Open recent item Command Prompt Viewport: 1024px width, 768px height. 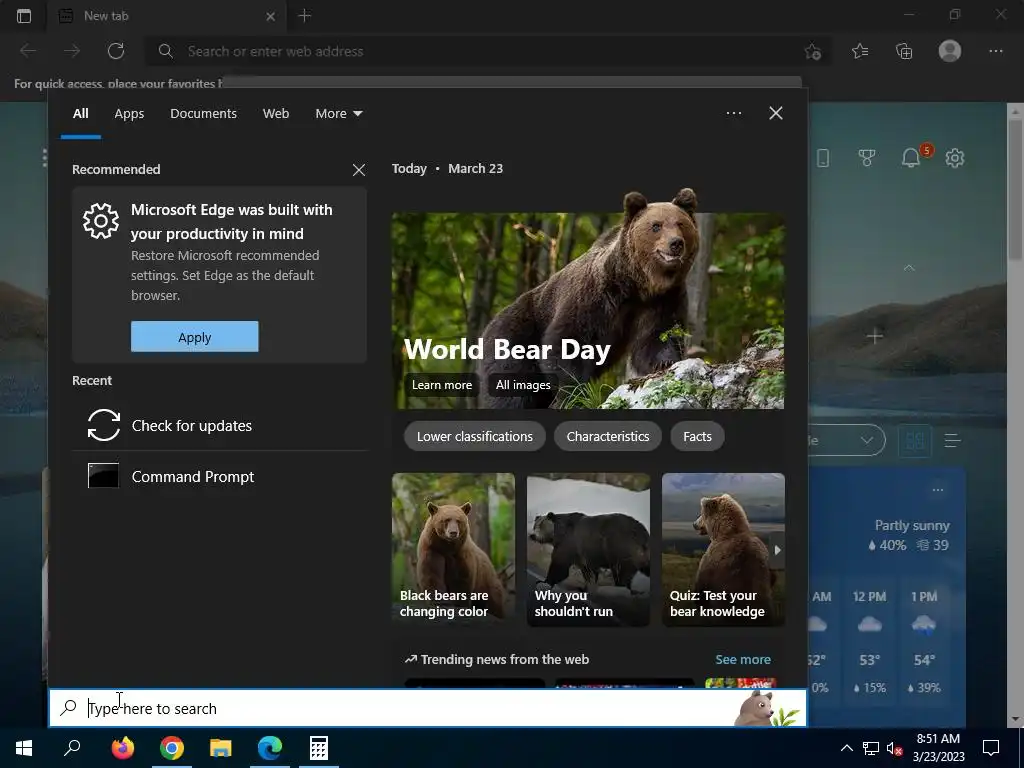[x=219, y=476]
